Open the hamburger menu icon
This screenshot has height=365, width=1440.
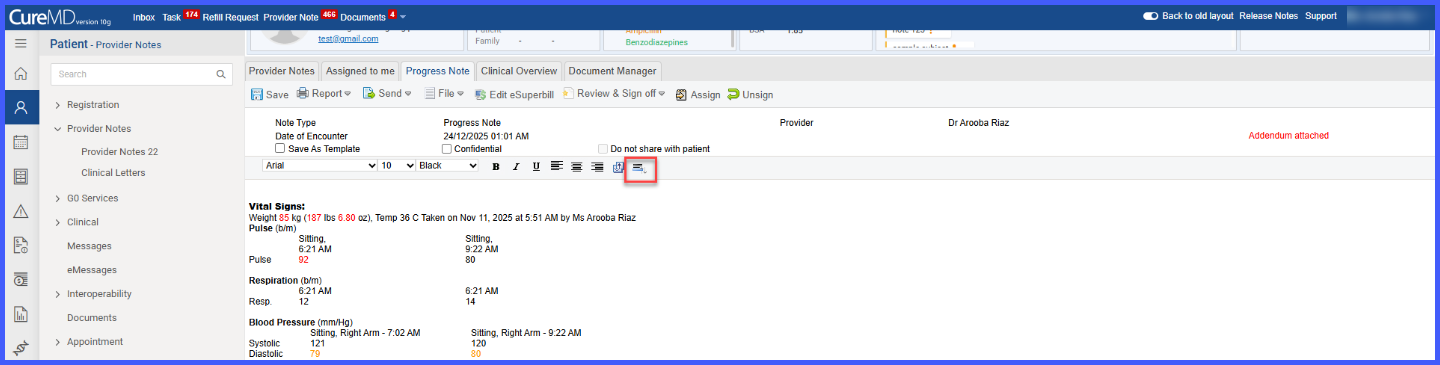[x=20, y=44]
